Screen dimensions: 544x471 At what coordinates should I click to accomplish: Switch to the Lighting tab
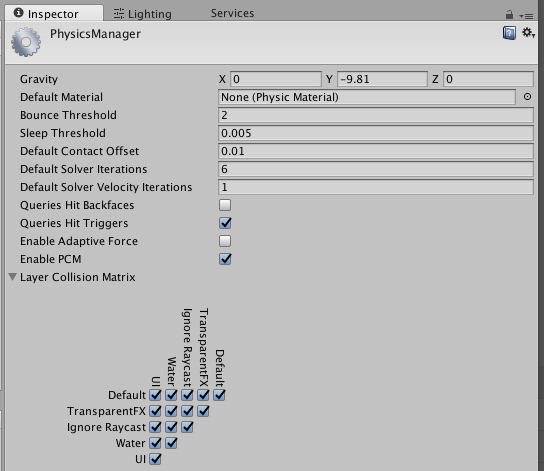click(x=143, y=14)
